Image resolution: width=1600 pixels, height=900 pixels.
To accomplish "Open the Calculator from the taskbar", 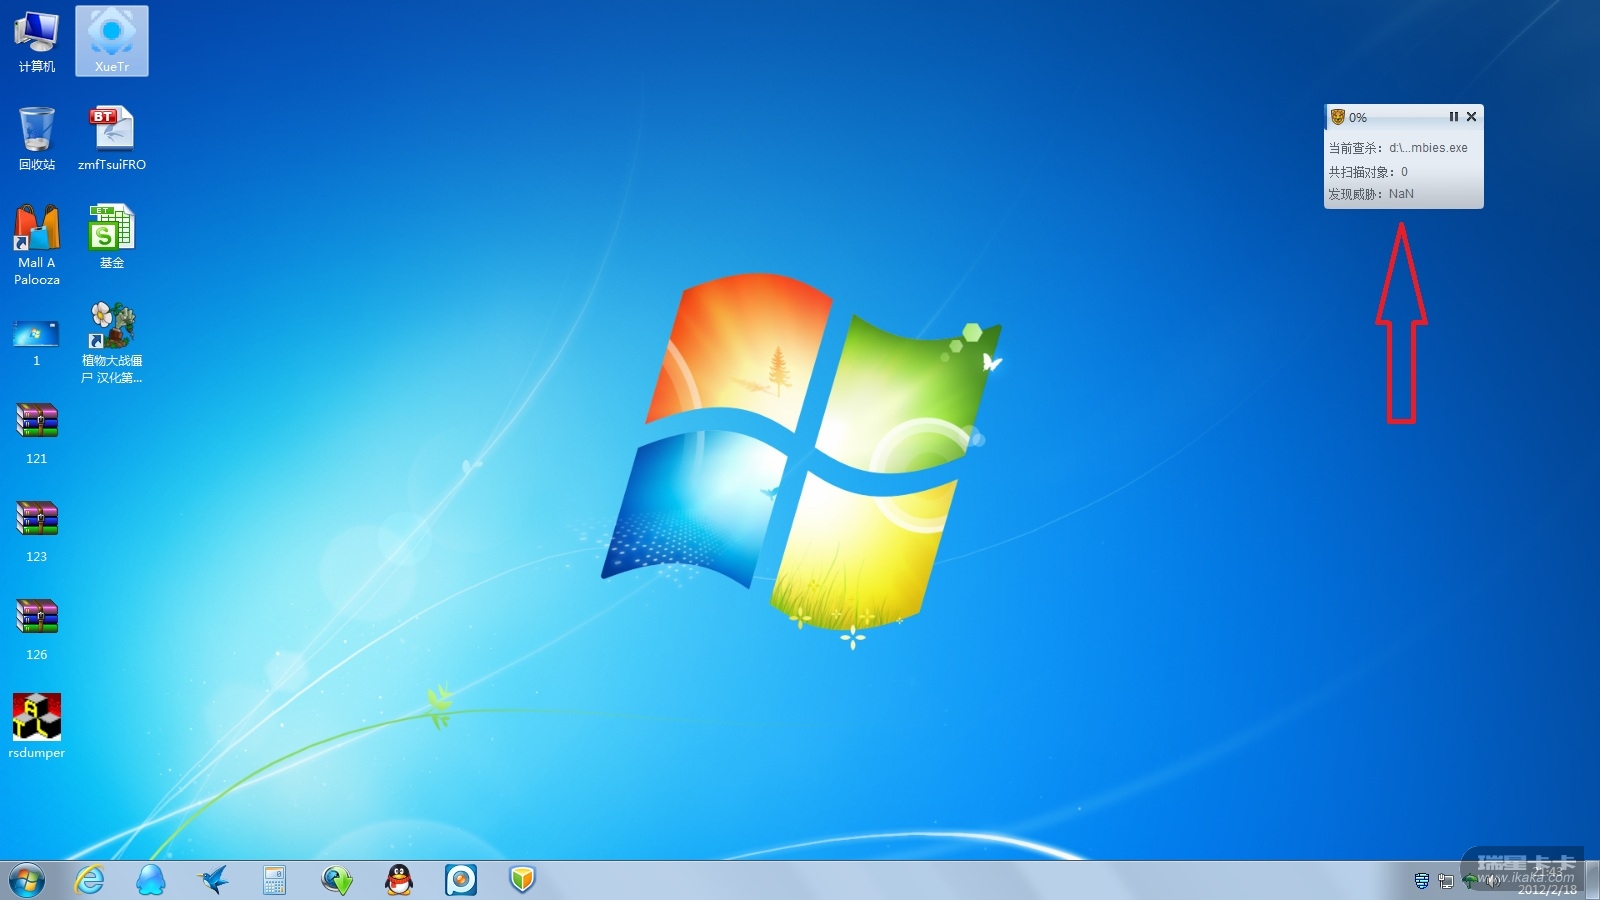I will click(x=275, y=880).
